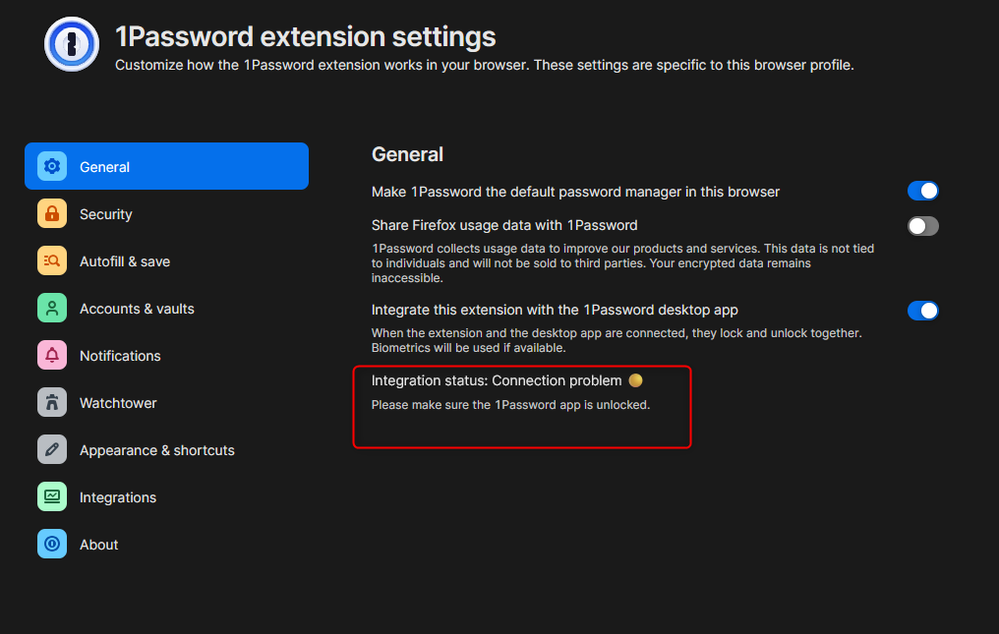Select Watchtower in the sidebar
The image size is (999, 634).
[x=118, y=403]
